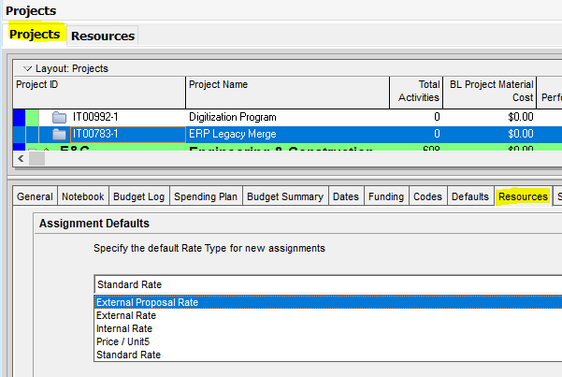Click the scroll left arrow of project table
The height and width of the screenshot is (377, 562).
tap(21, 158)
